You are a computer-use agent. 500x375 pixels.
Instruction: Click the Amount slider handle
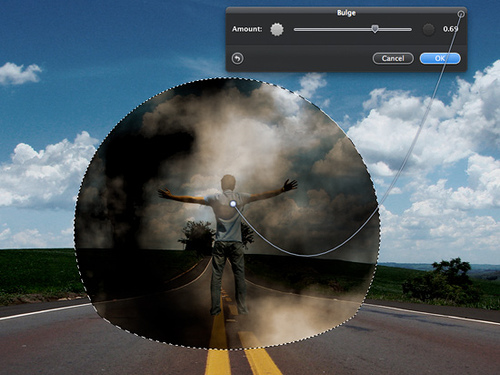click(x=375, y=29)
